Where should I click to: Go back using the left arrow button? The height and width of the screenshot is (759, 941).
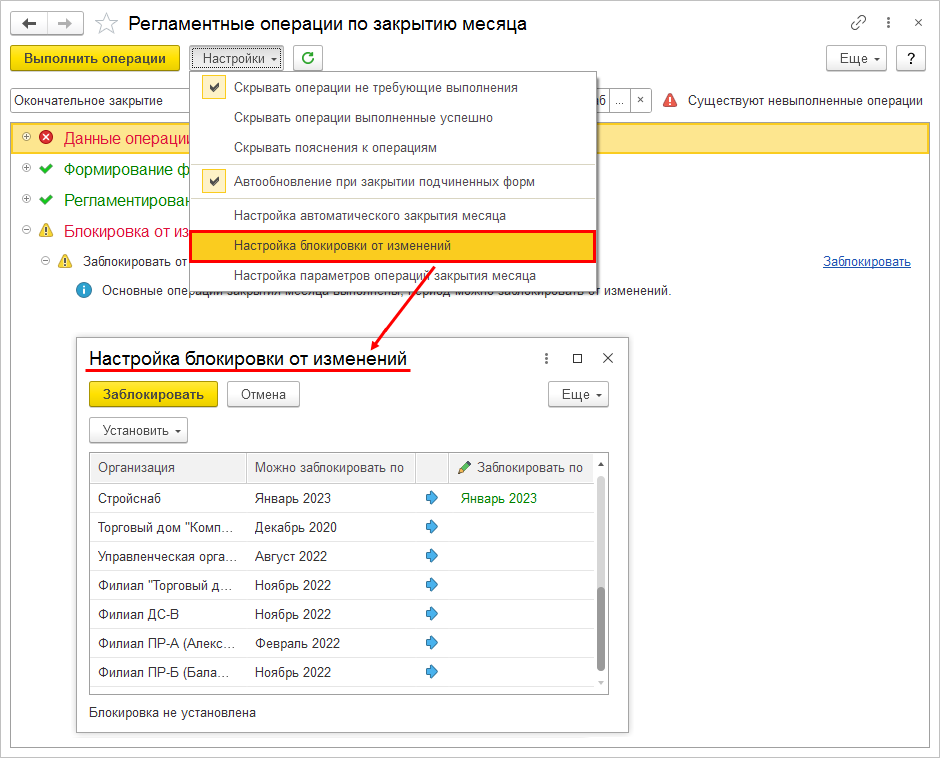tap(29, 24)
